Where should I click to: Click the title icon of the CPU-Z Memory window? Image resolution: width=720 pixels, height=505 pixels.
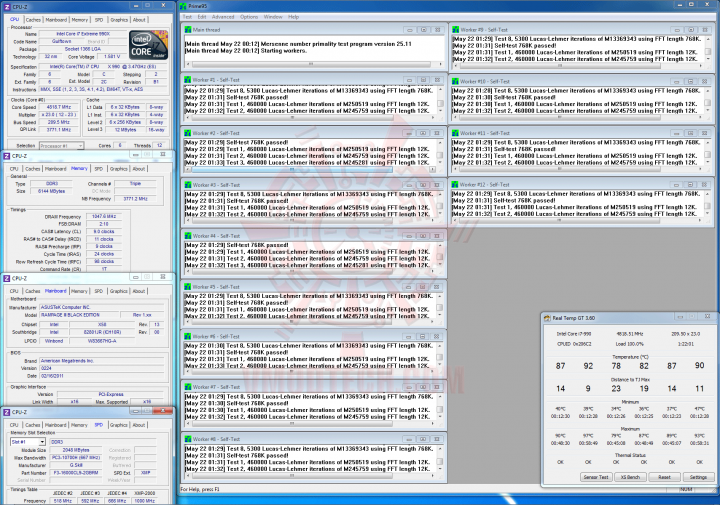pos(7,156)
